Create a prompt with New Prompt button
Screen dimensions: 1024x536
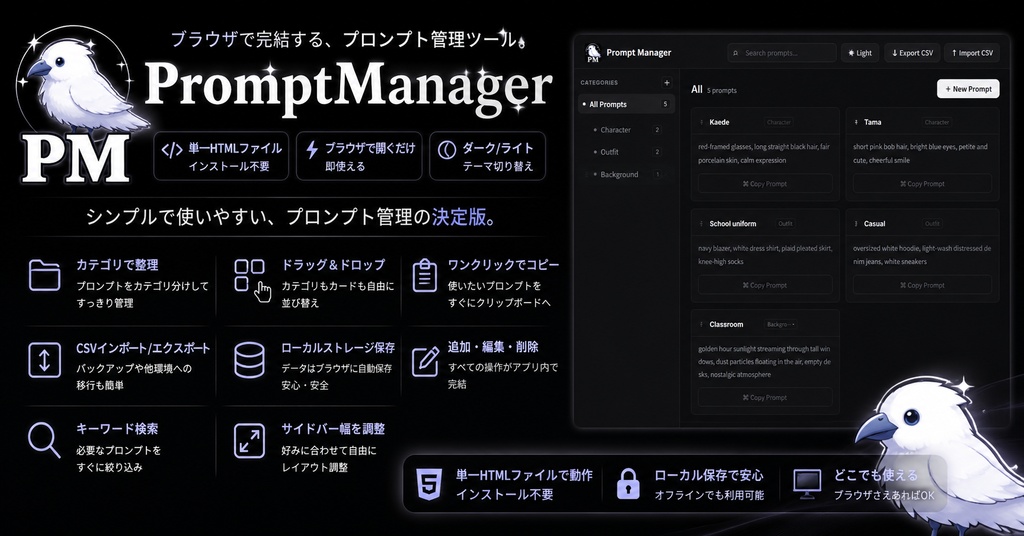[968, 89]
